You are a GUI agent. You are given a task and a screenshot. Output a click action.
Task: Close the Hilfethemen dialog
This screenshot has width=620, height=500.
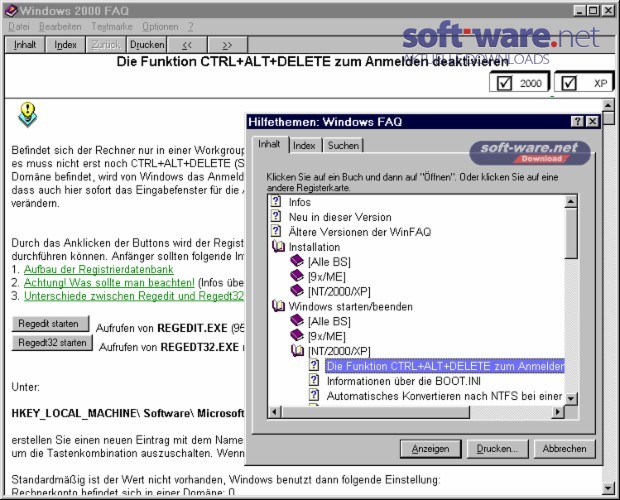(592, 121)
